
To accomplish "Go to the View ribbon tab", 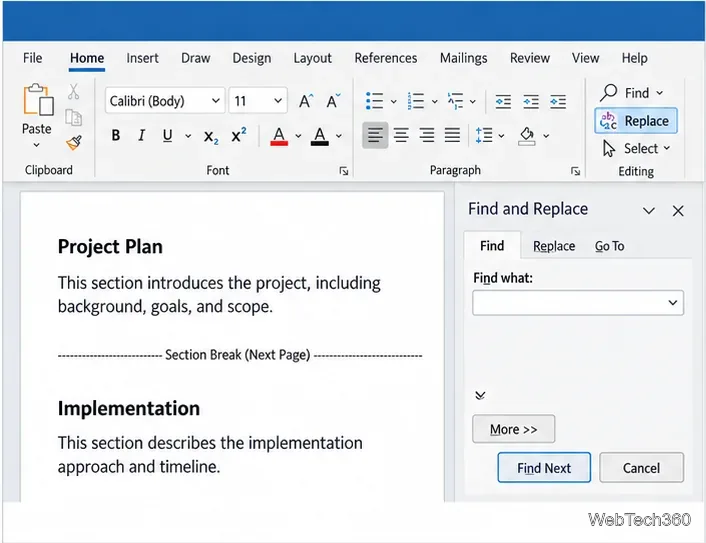I will click(585, 58).
